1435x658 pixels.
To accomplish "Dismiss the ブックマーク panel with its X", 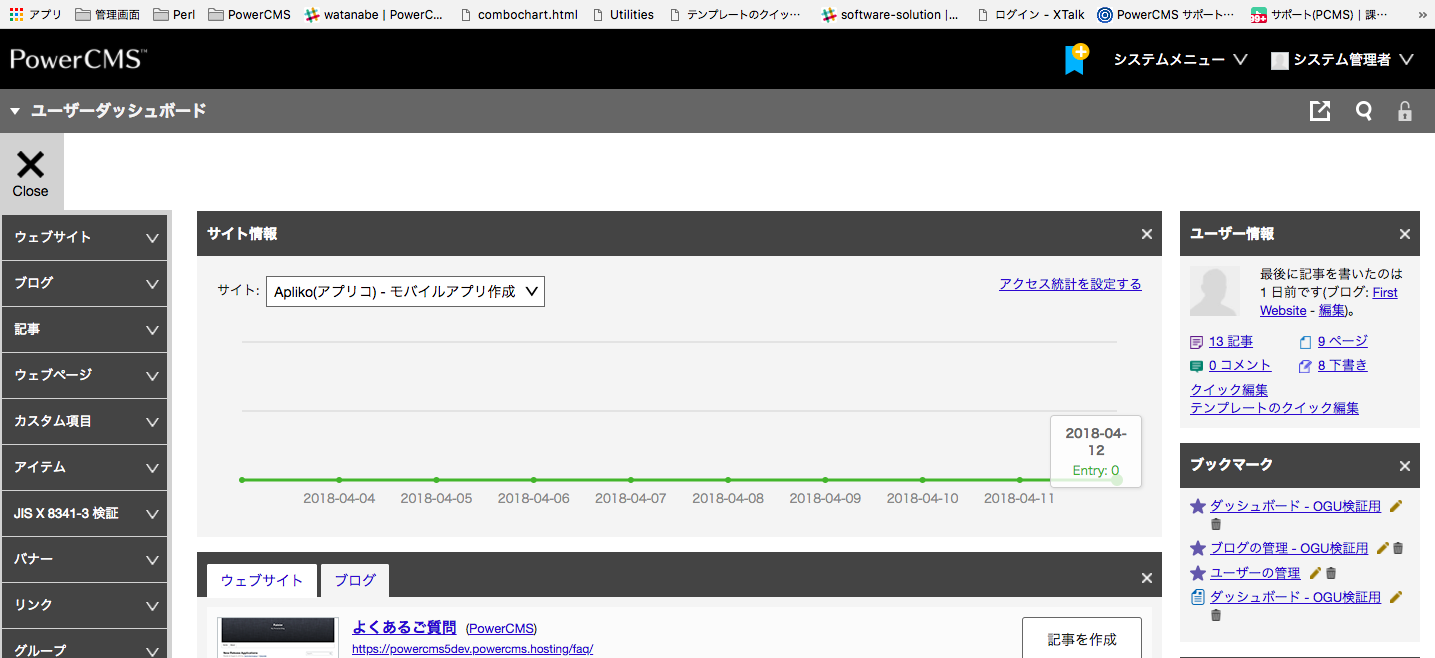I will click(x=1404, y=466).
